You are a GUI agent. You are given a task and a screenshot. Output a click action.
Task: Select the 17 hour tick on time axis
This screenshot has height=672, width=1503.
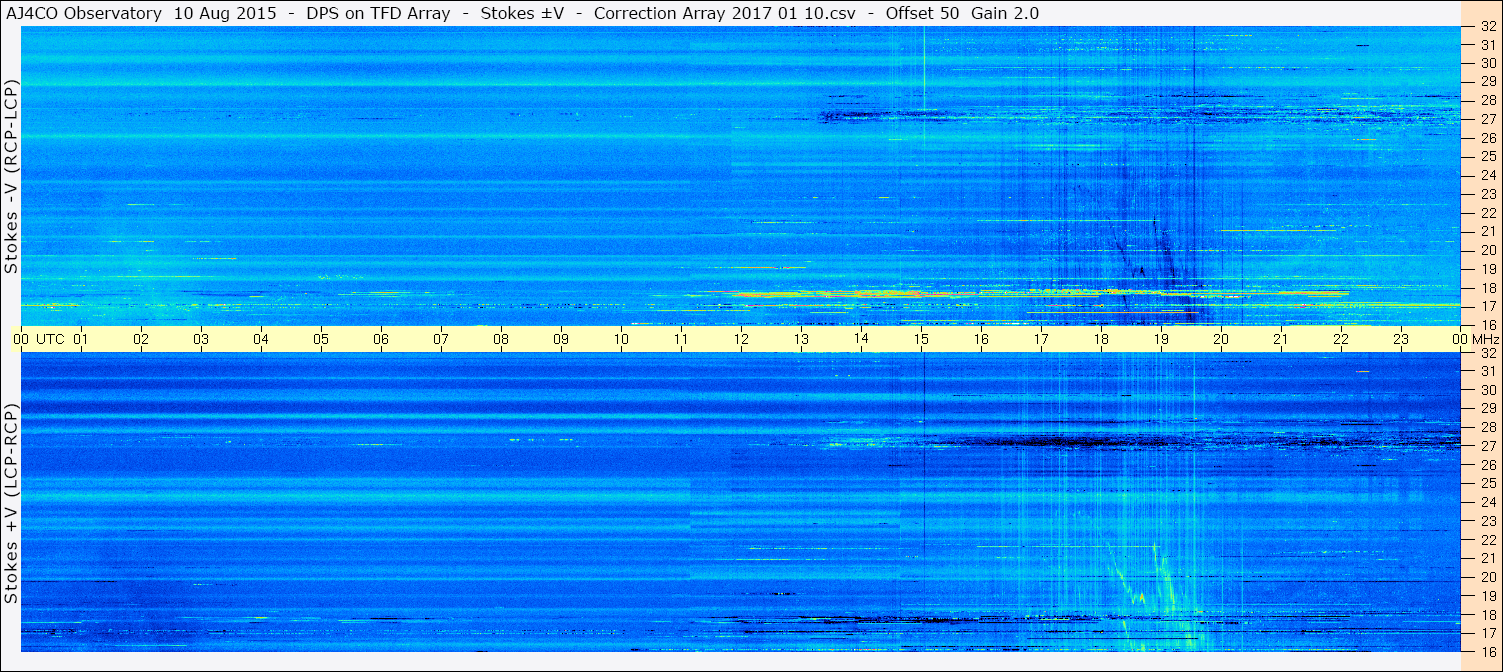point(1041,339)
